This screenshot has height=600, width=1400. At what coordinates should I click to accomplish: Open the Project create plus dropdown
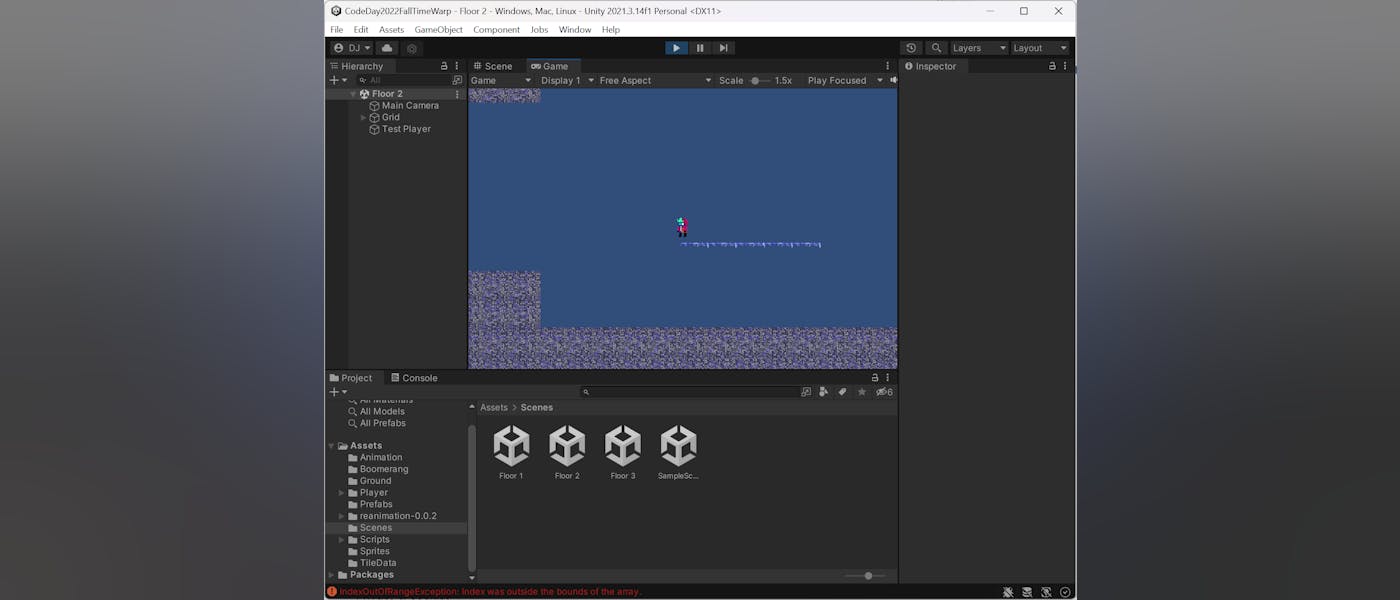pyautogui.click(x=338, y=392)
